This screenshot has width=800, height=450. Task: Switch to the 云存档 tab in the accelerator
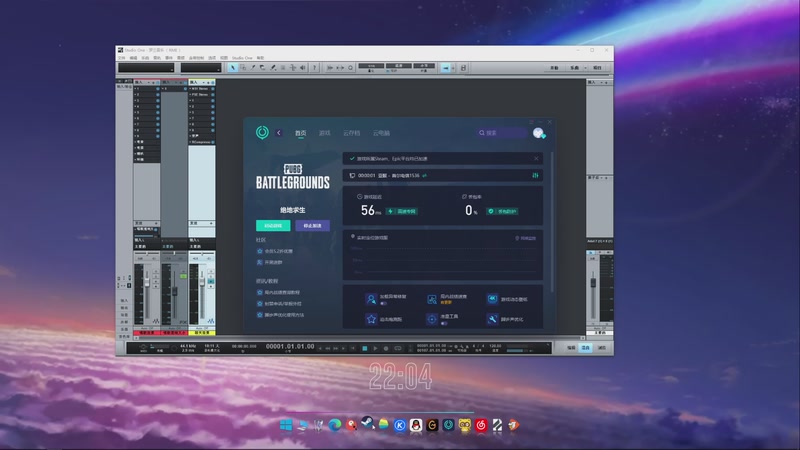pyautogui.click(x=352, y=133)
